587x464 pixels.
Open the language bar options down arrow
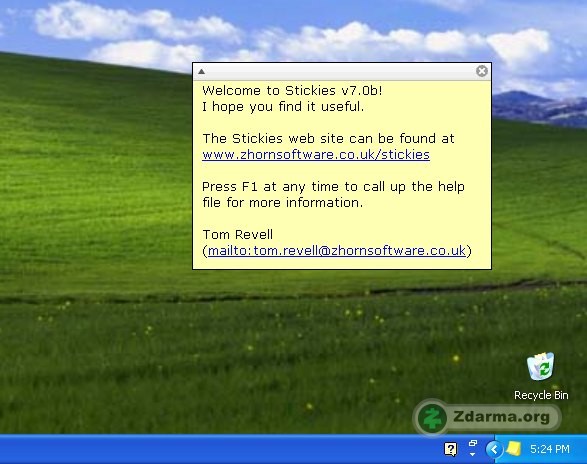coord(472,454)
